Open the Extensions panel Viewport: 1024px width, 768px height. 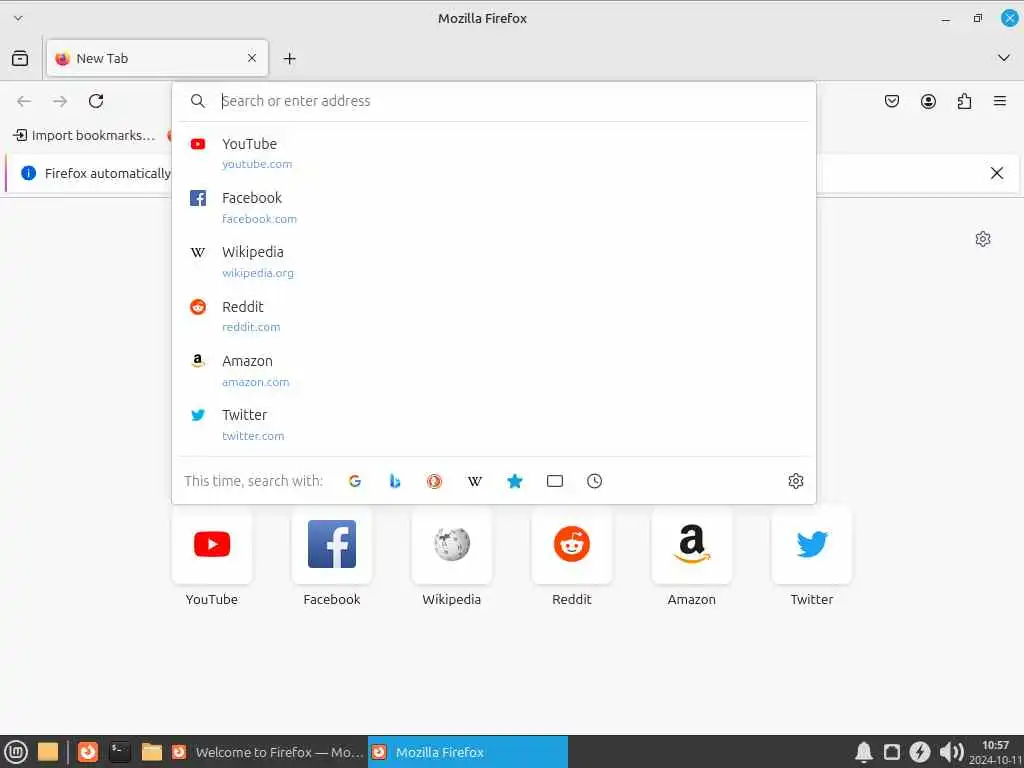click(964, 101)
